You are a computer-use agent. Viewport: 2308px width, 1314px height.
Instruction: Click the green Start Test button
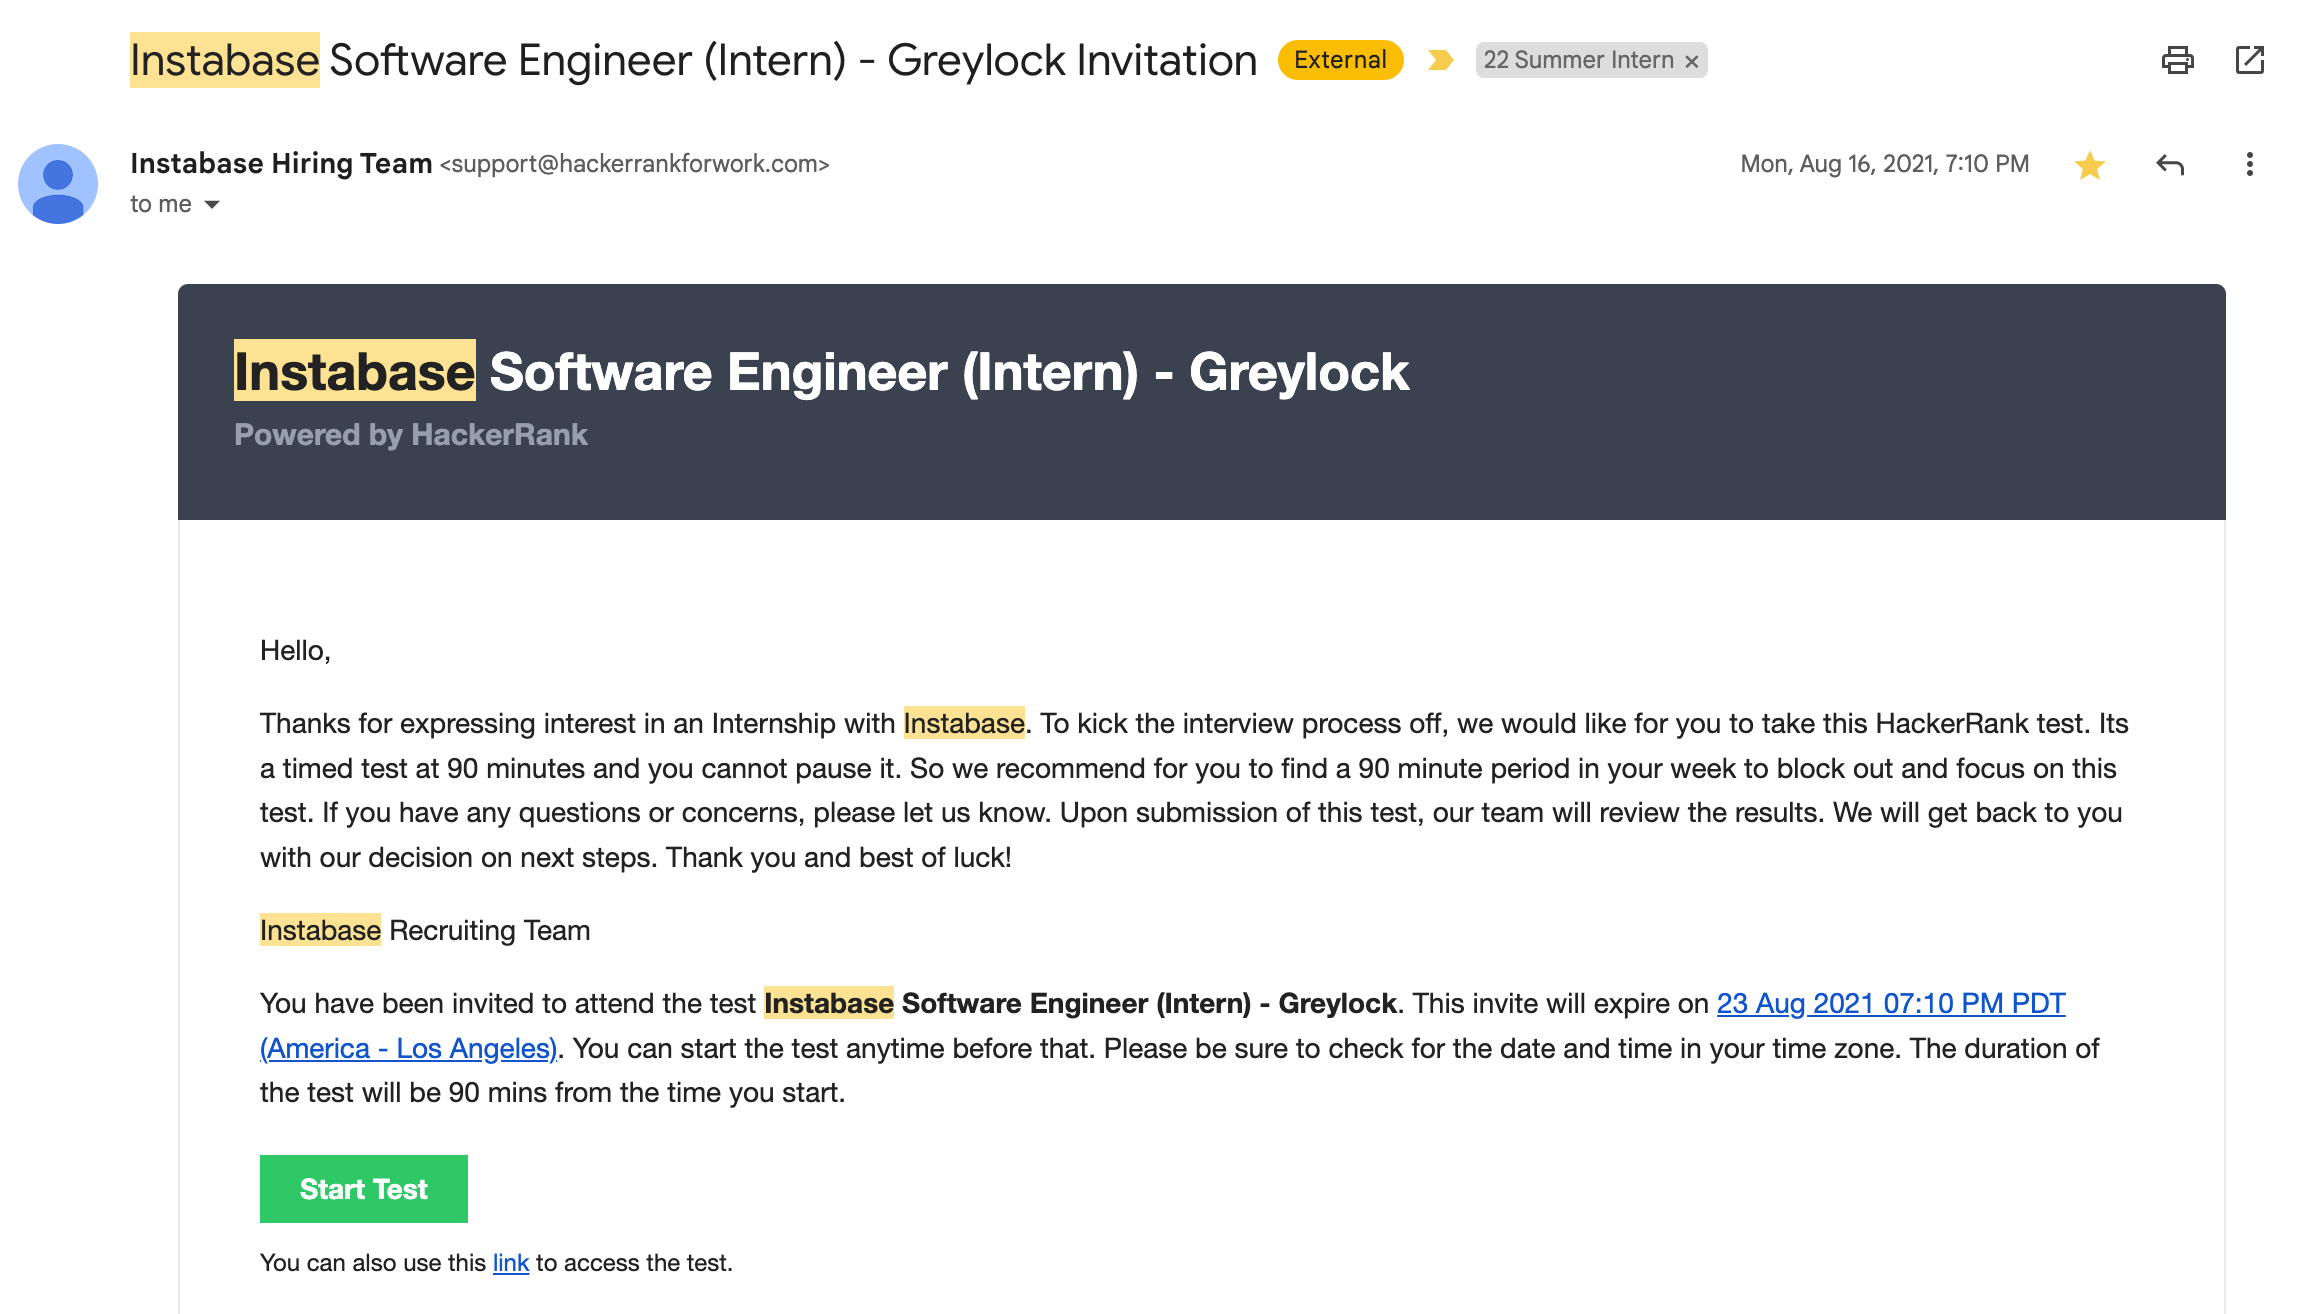[x=364, y=1189]
